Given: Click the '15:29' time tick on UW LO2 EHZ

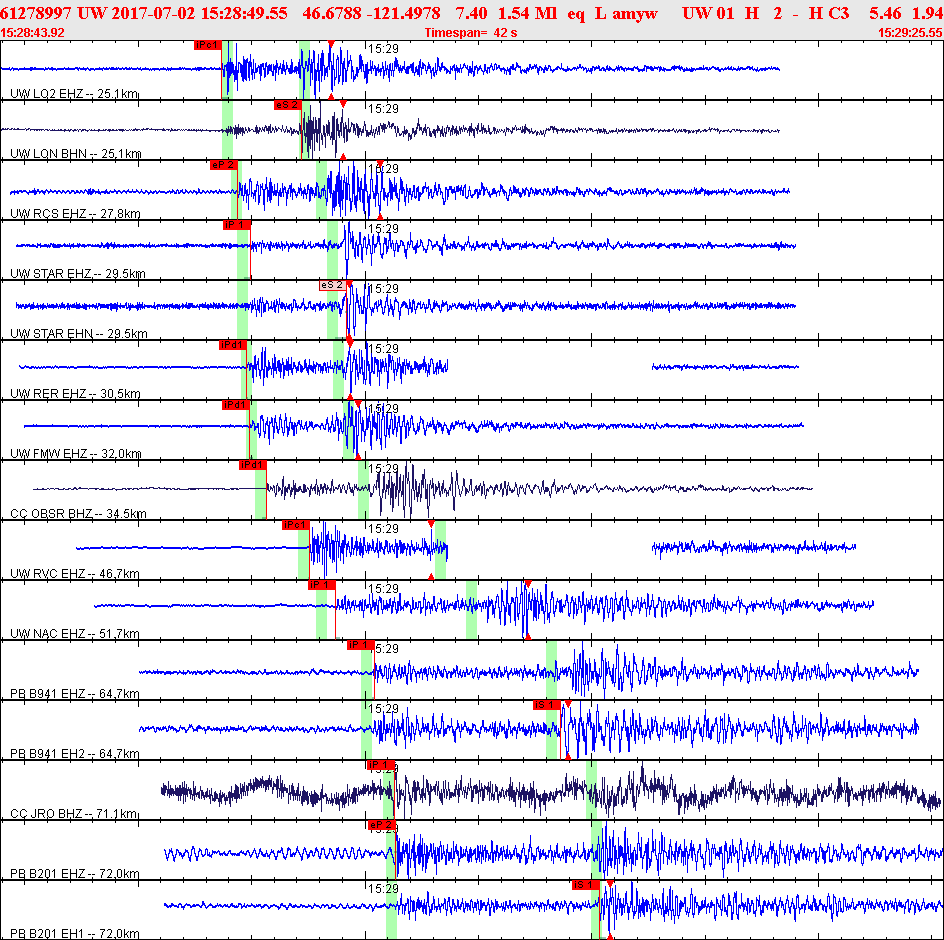Looking at the screenshot, I should 384,49.
